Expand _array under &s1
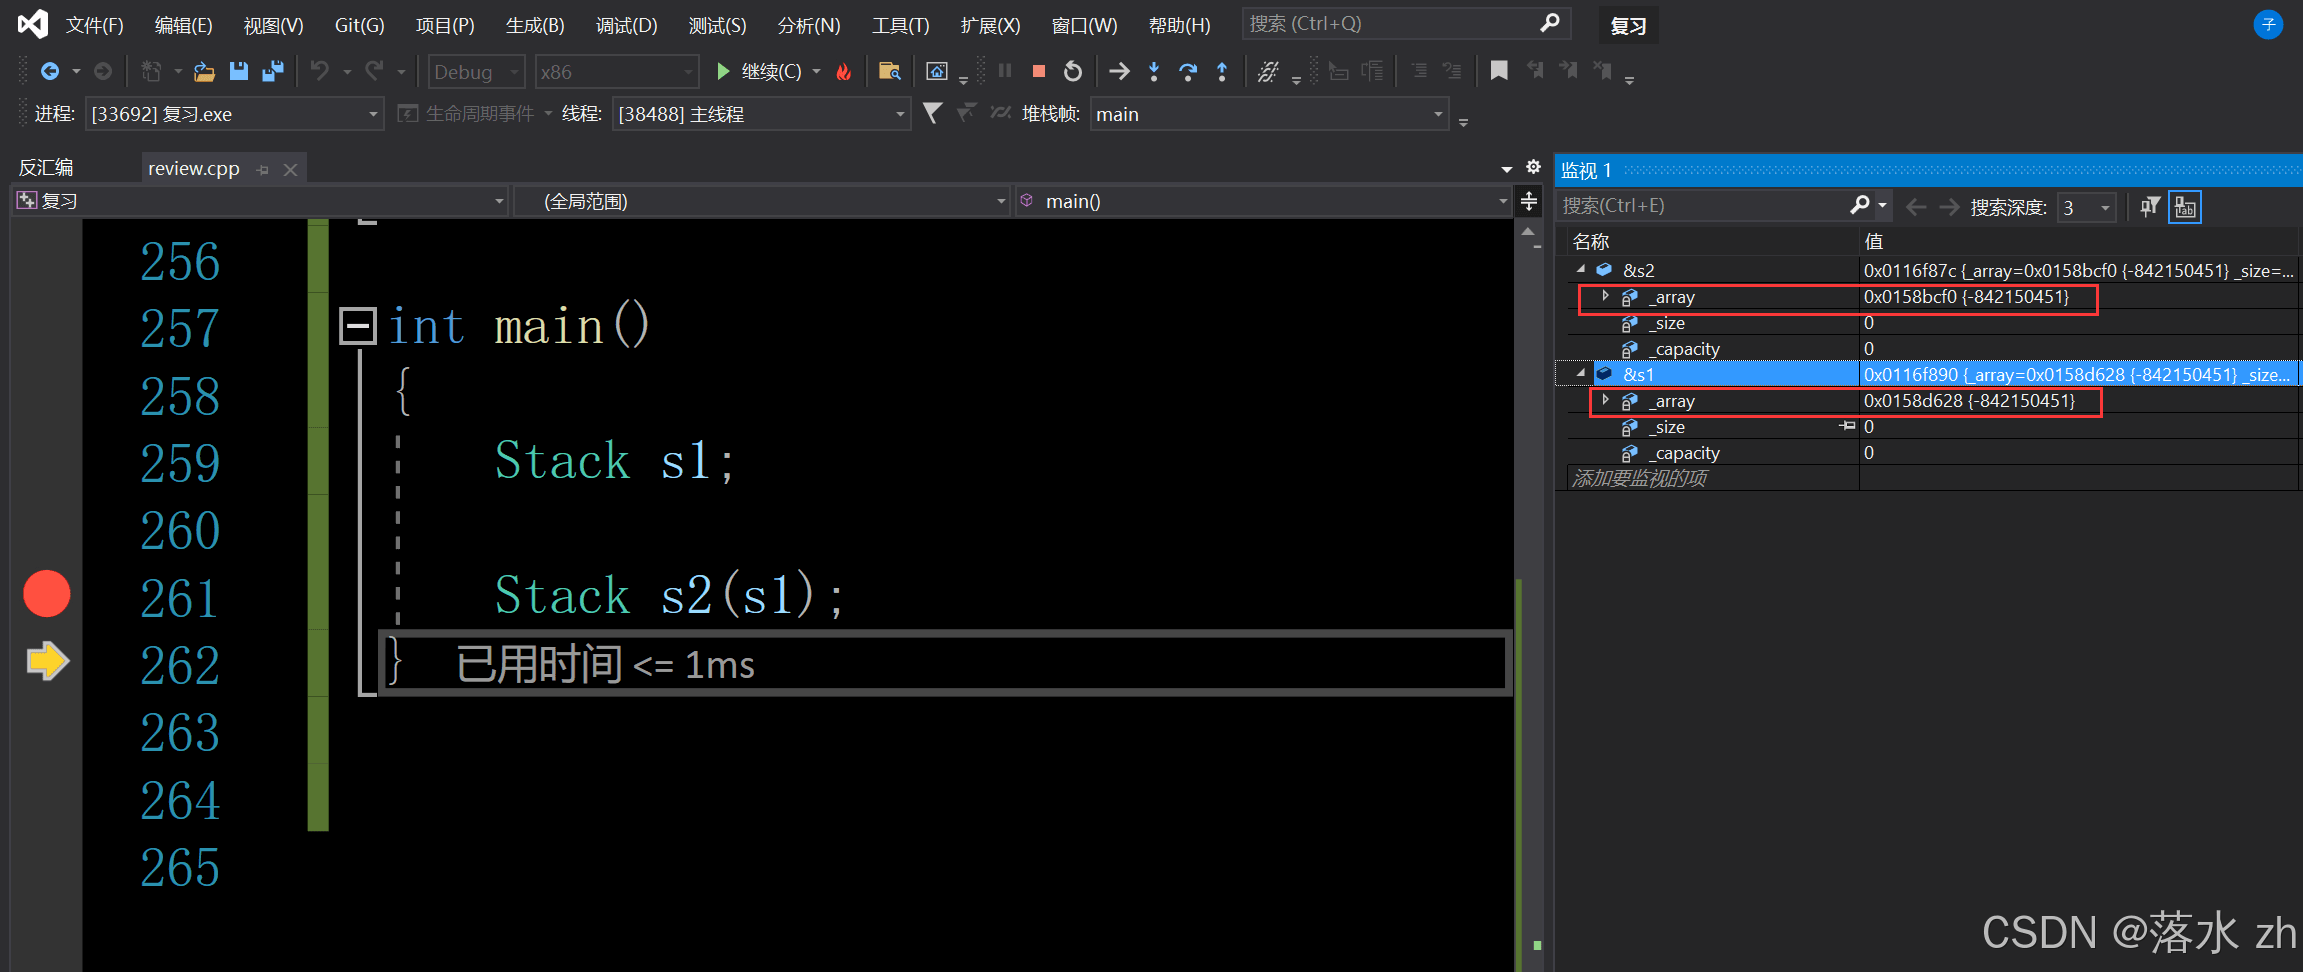The width and height of the screenshot is (2303, 972). [1605, 400]
